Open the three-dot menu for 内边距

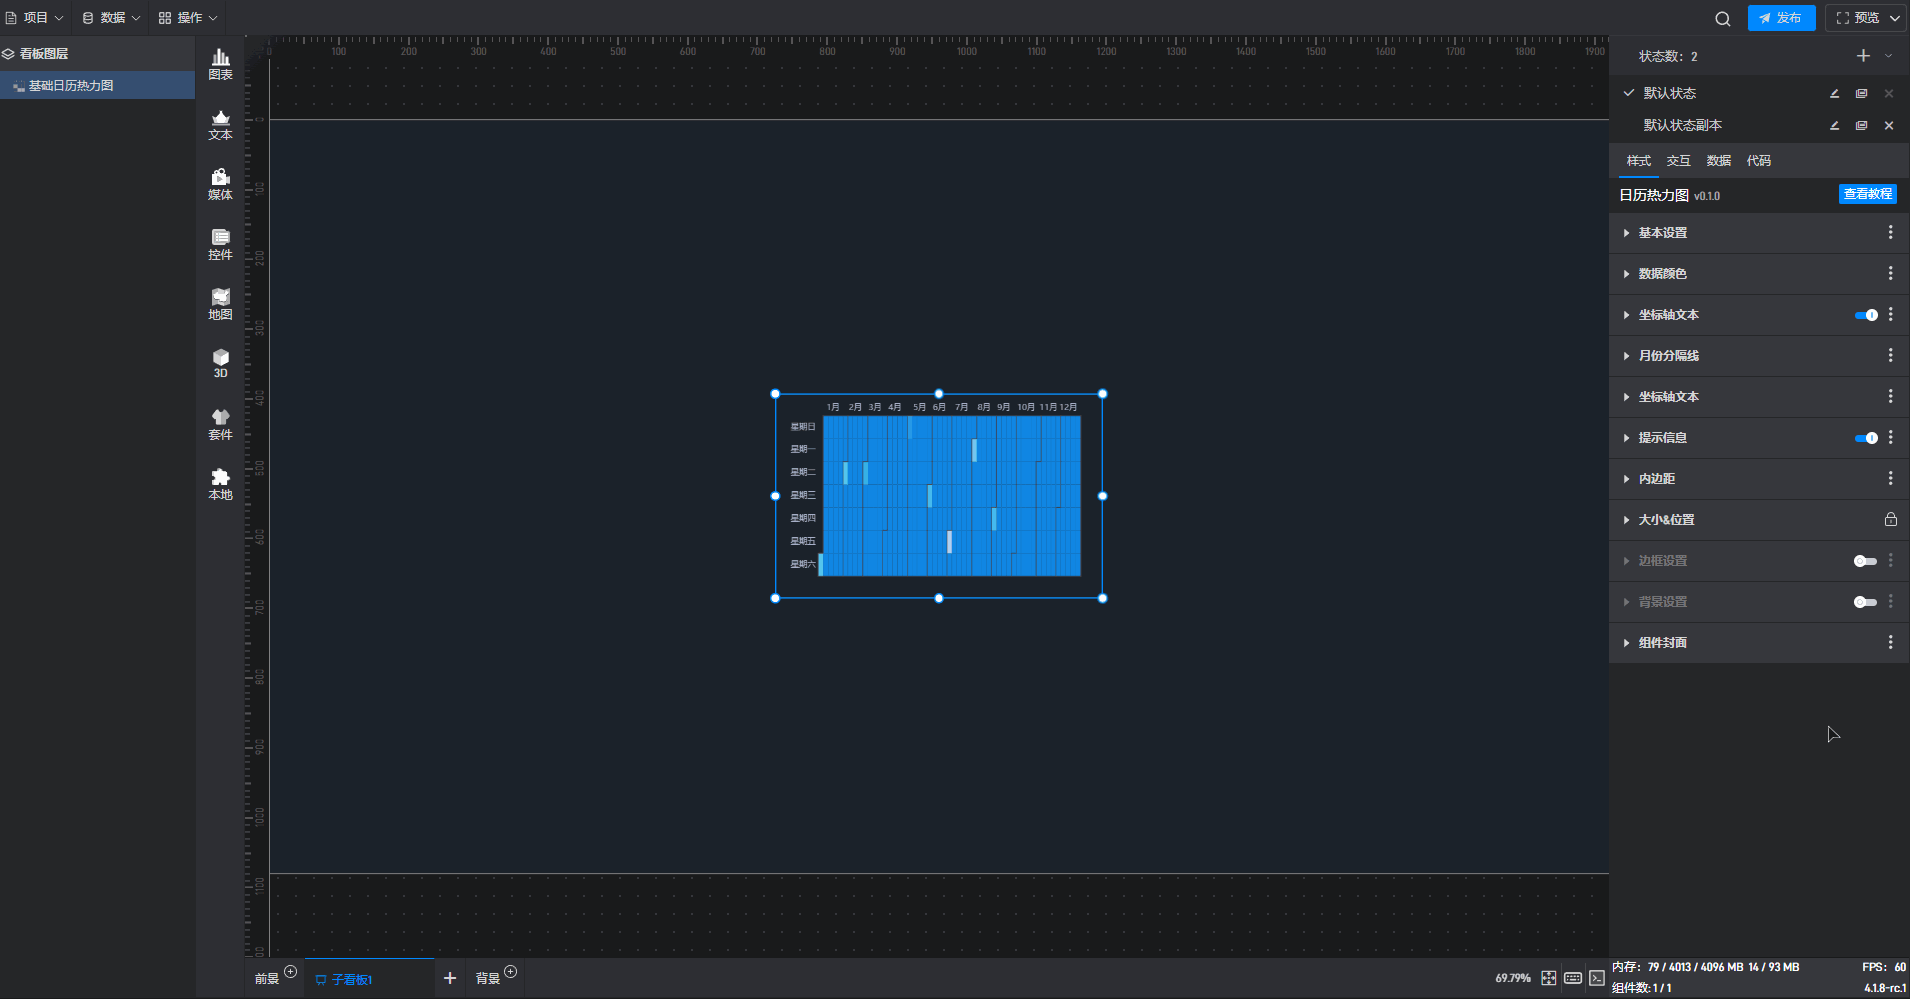(x=1890, y=478)
